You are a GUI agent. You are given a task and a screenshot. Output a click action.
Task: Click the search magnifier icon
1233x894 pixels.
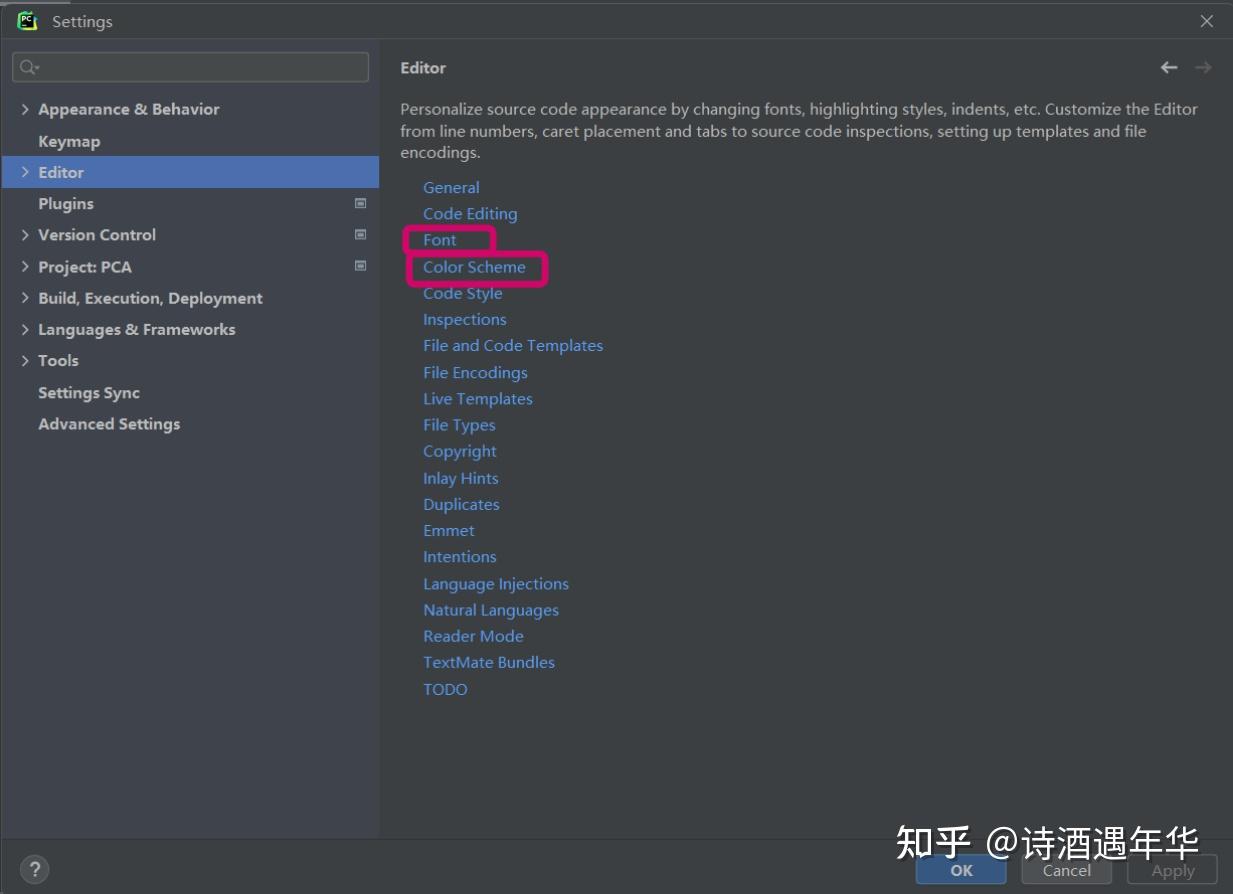28,67
